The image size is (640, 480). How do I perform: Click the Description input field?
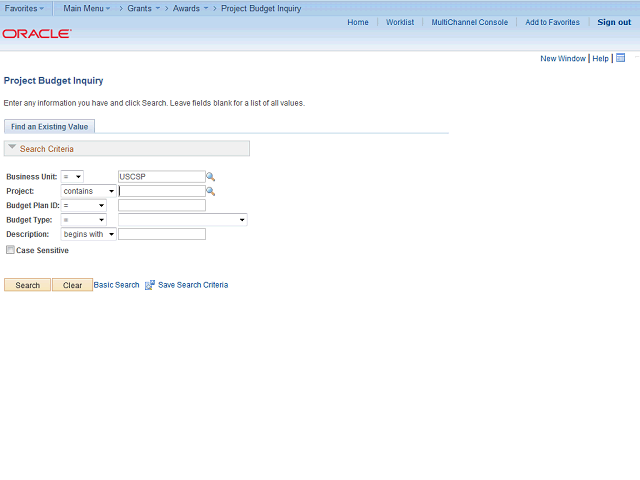pos(162,234)
